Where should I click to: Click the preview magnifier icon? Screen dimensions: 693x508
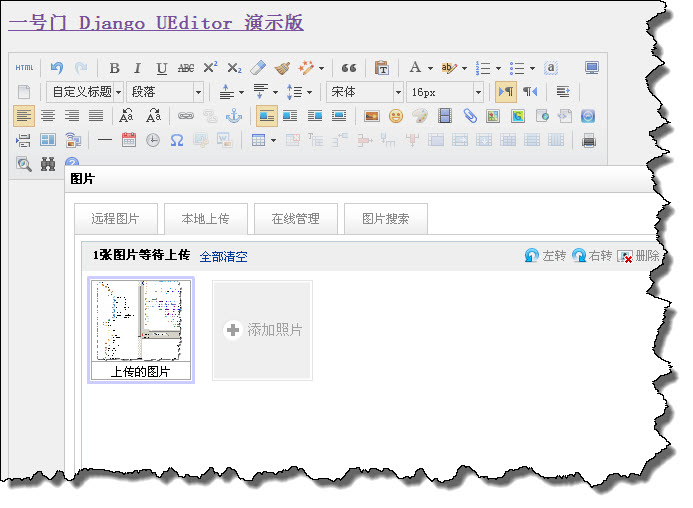(24, 164)
